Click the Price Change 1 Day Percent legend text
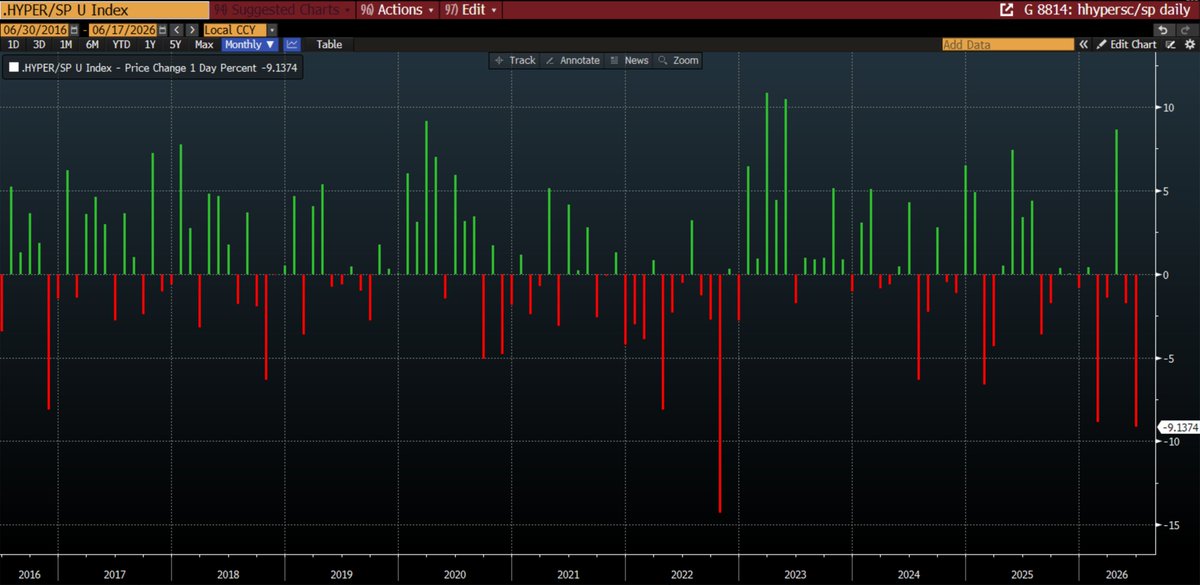1200x585 pixels. pyautogui.click(x=189, y=68)
